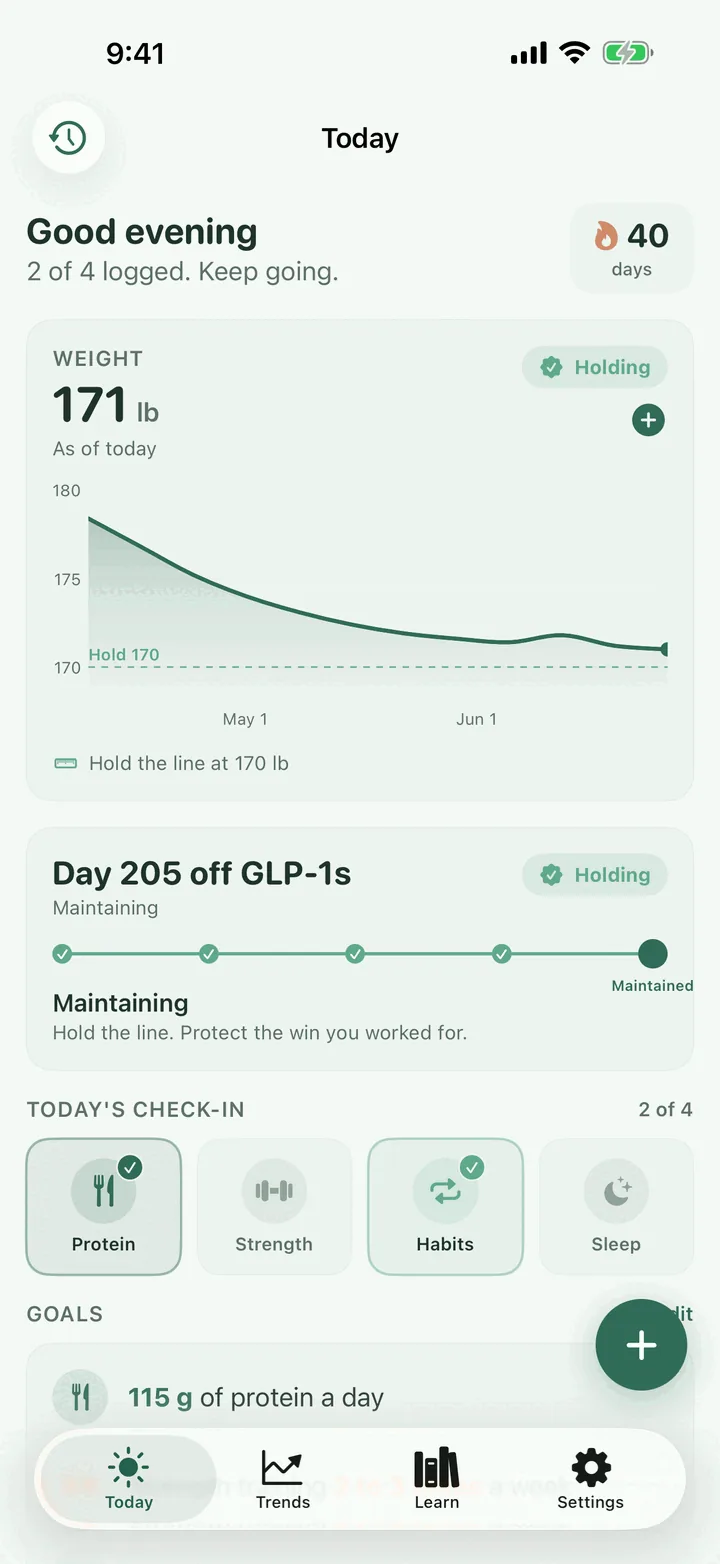Screen dimensions: 720x1564
Task: Open the 115 g protein goal
Action: (x=256, y=1397)
